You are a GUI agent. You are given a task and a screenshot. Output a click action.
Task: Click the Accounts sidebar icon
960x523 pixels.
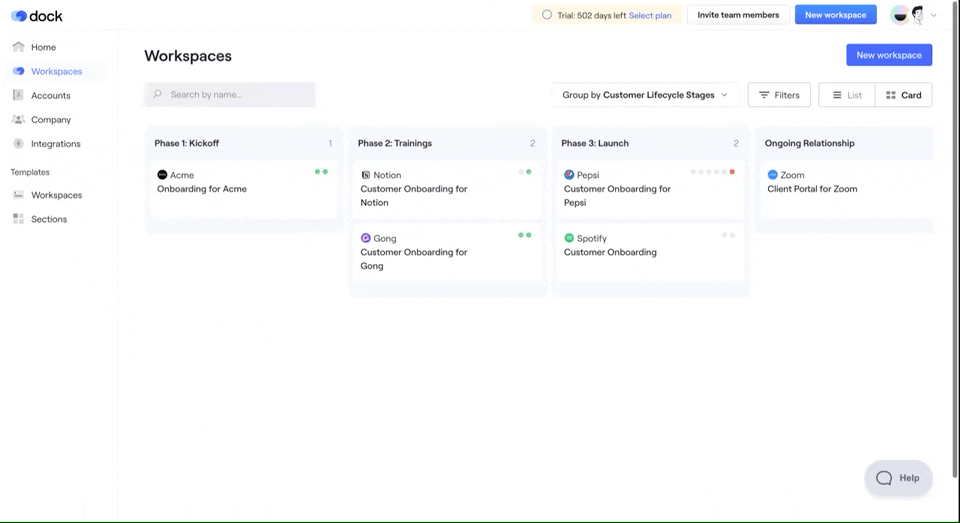[18, 95]
